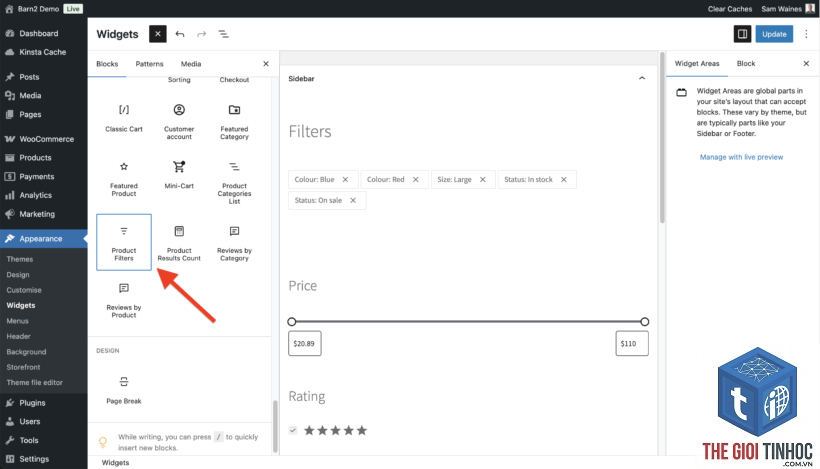Click the Update button
Viewport: 820px width, 469px height.
(x=774, y=34)
